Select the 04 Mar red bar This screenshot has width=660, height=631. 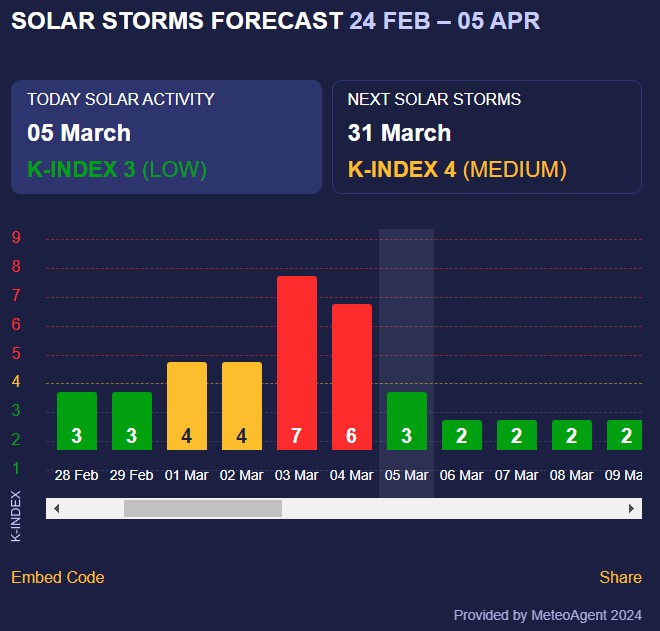coord(352,376)
